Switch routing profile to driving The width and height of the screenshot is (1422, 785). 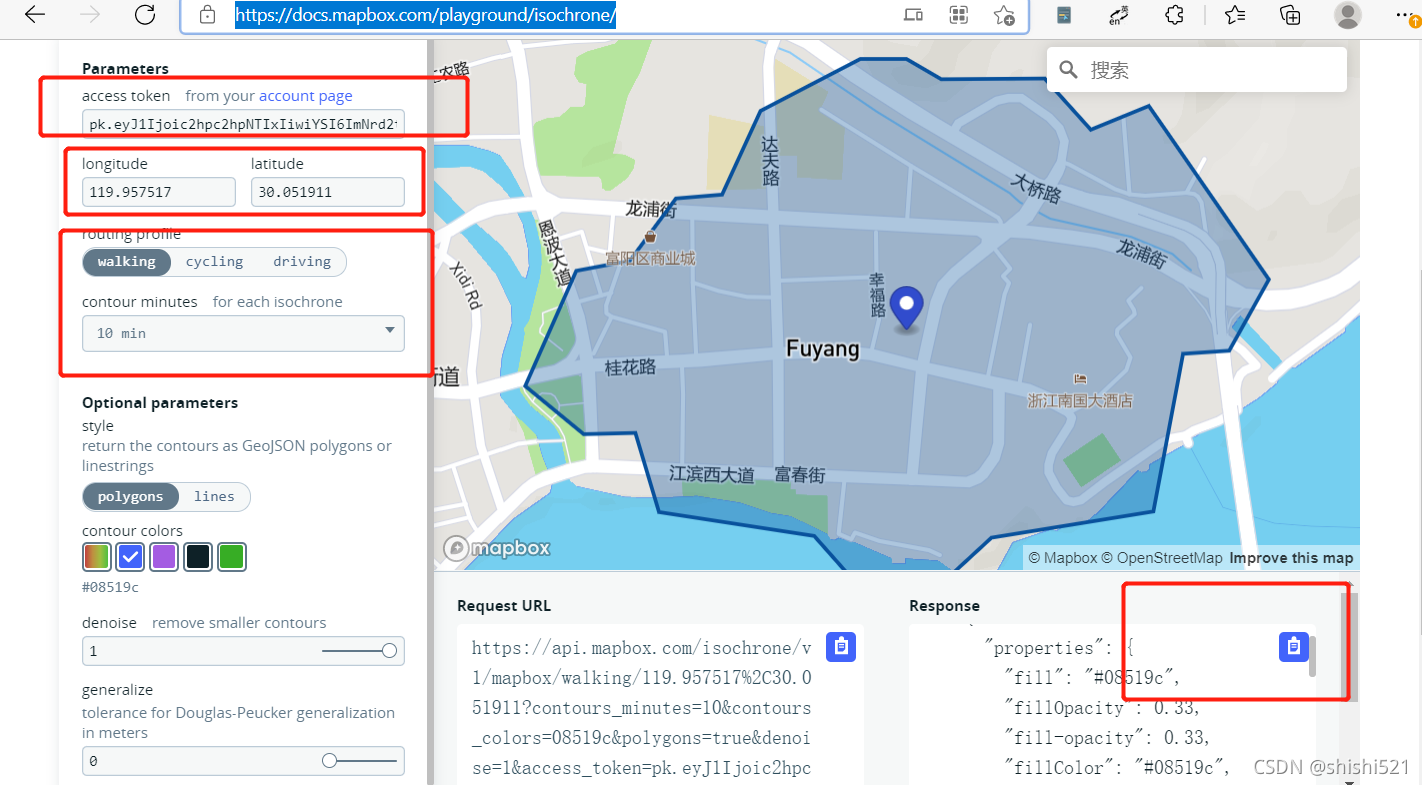(x=302, y=262)
